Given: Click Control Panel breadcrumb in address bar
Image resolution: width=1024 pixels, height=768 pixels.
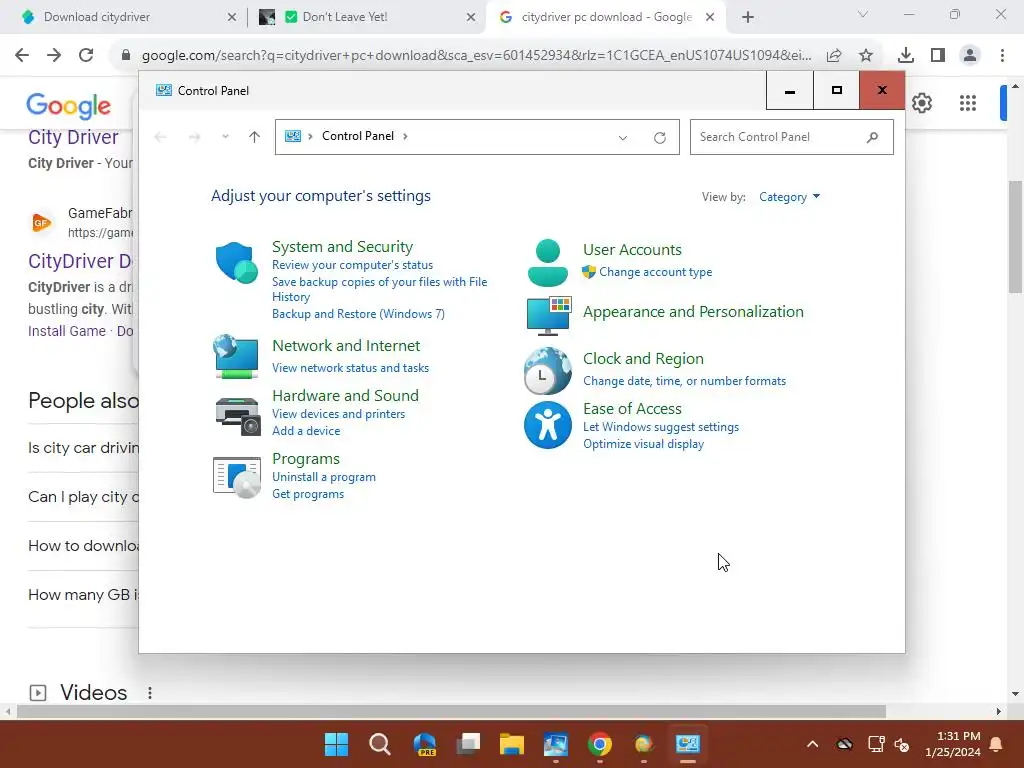Looking at the screenshot, I should tap(358, 136).
